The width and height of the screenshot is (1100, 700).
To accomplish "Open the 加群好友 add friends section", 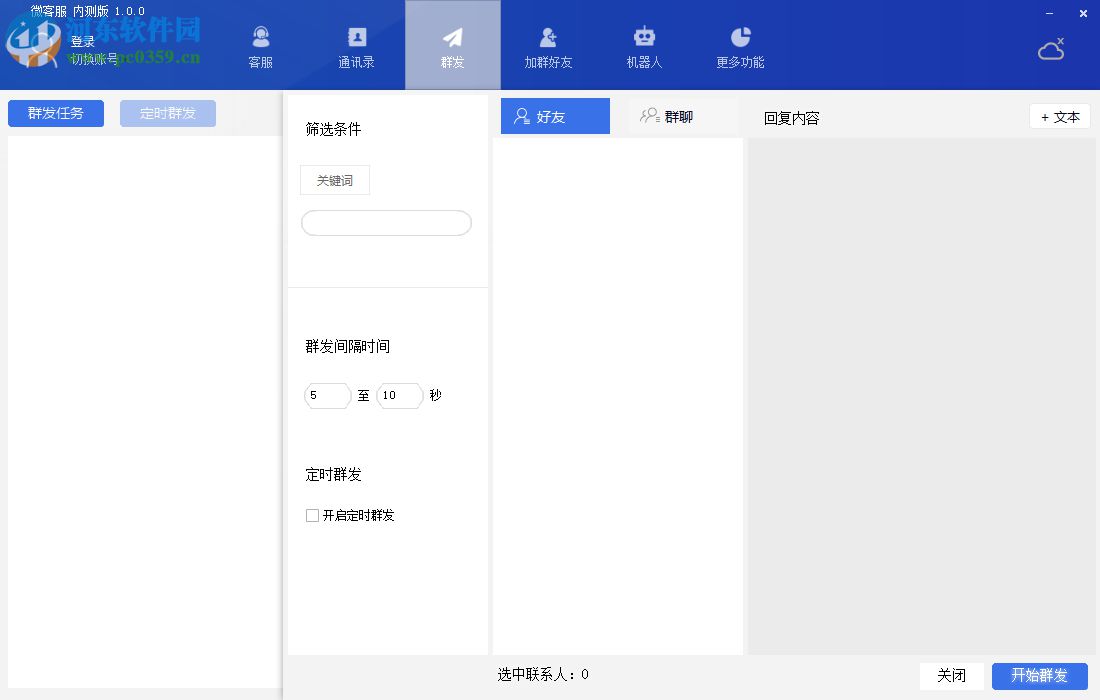I will click(549, 46).
